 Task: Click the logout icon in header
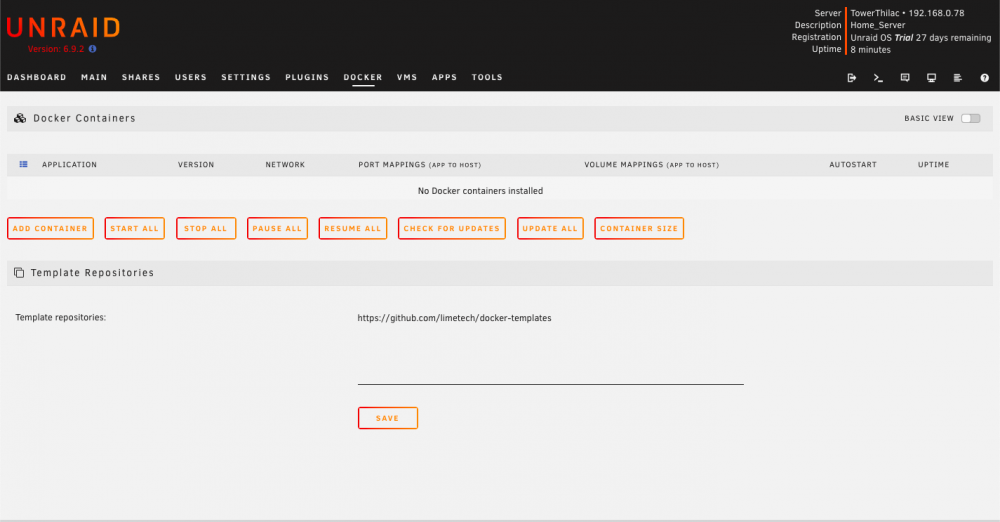851,78
